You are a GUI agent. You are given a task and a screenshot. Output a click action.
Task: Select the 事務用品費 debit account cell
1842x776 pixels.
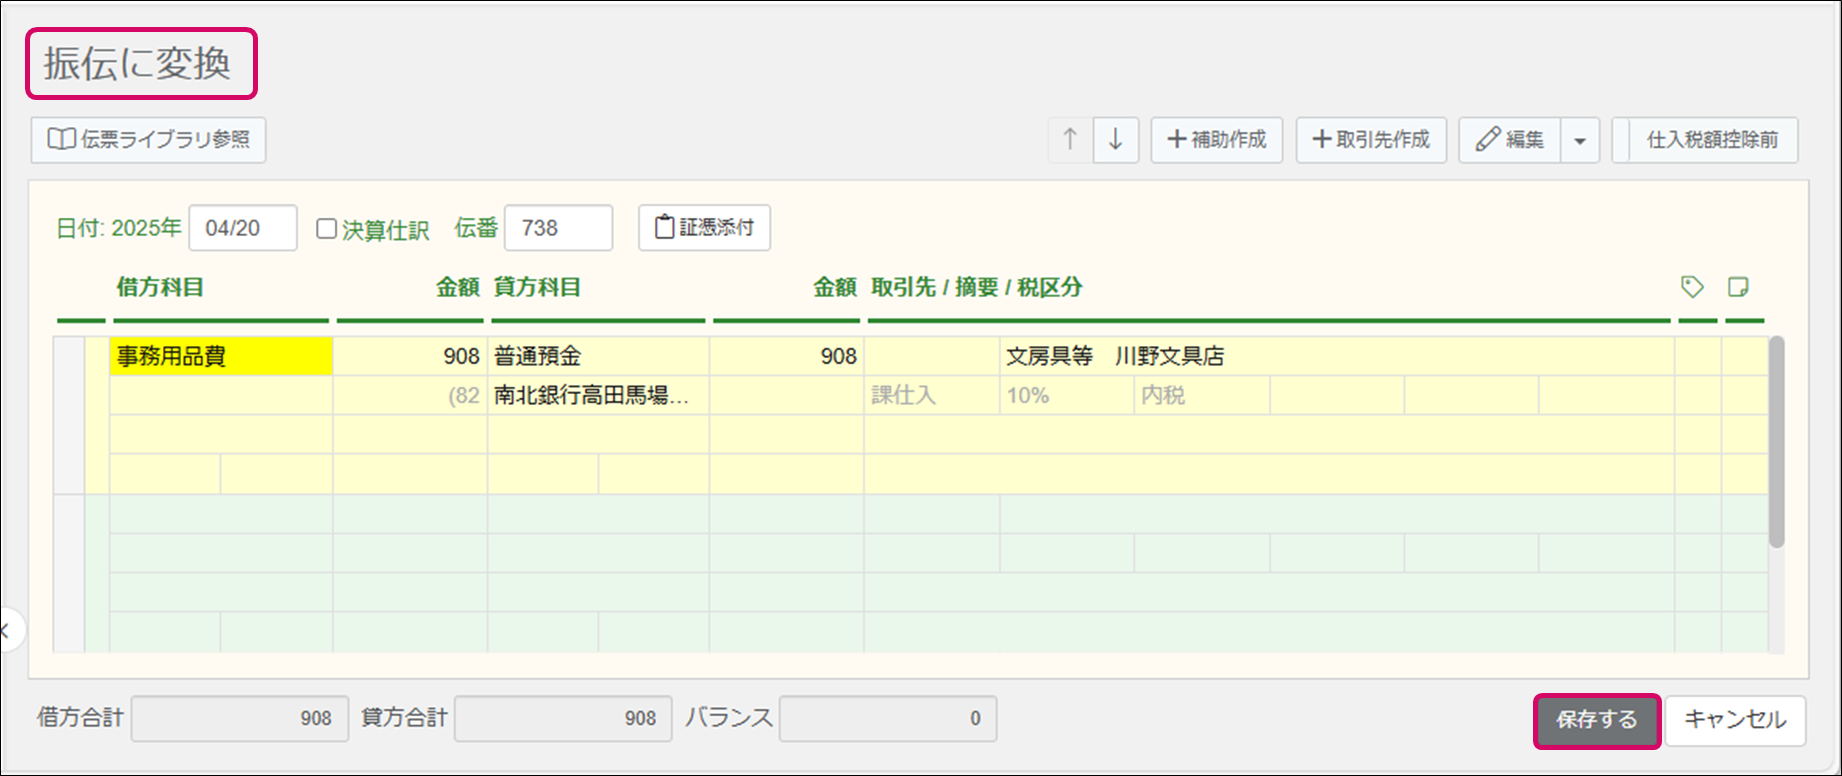point(221,356)
